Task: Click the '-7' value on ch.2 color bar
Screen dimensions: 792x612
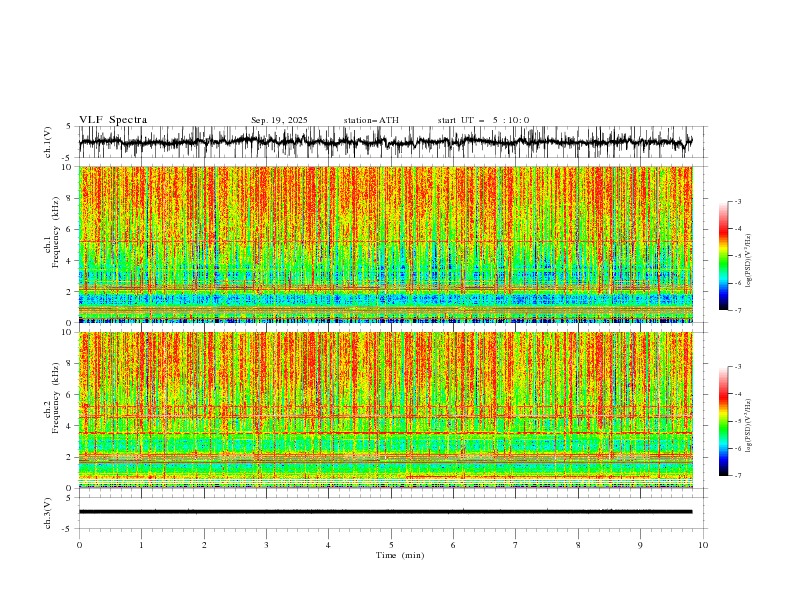Action: (x=737, y=476)
